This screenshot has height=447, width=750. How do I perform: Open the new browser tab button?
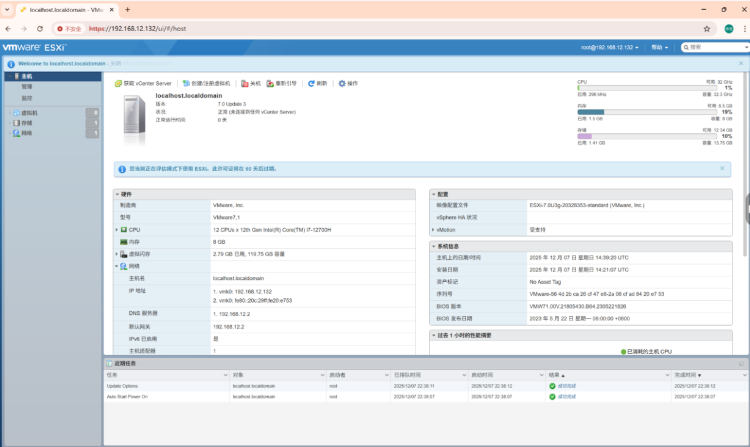[x=127, y=10]
